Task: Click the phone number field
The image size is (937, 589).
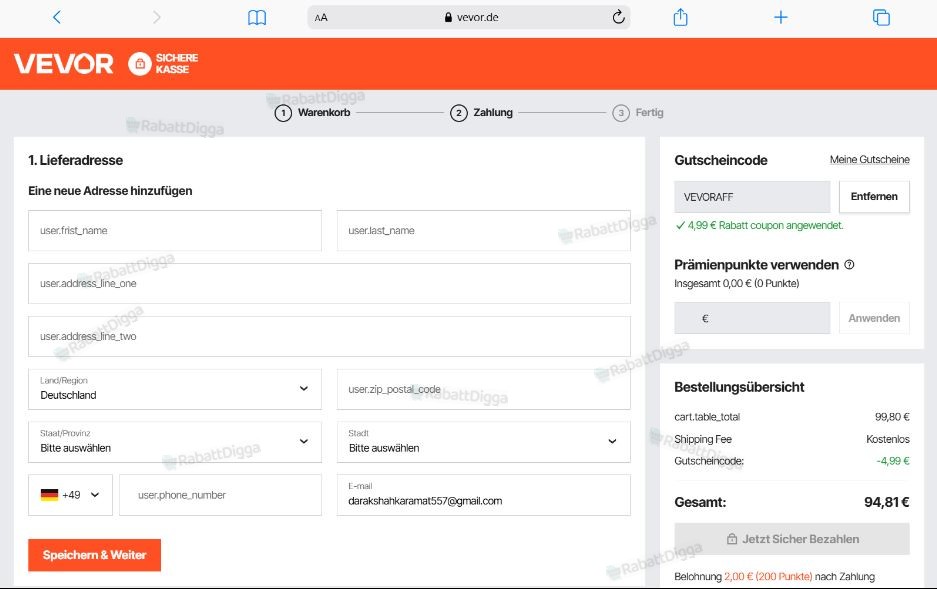Action: [221, 495]
